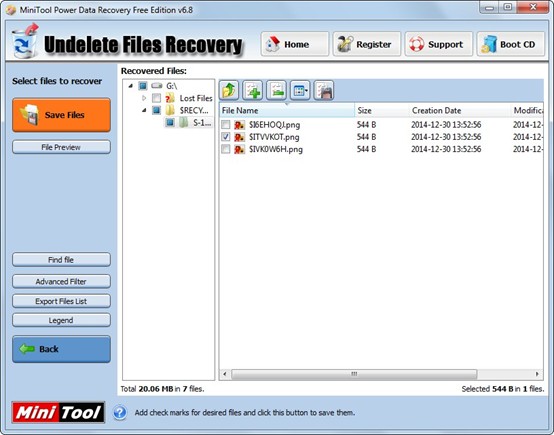Viewport: 554px width, 435px height.
Task: Click the $RECY... folder icon
Action: 170,110
